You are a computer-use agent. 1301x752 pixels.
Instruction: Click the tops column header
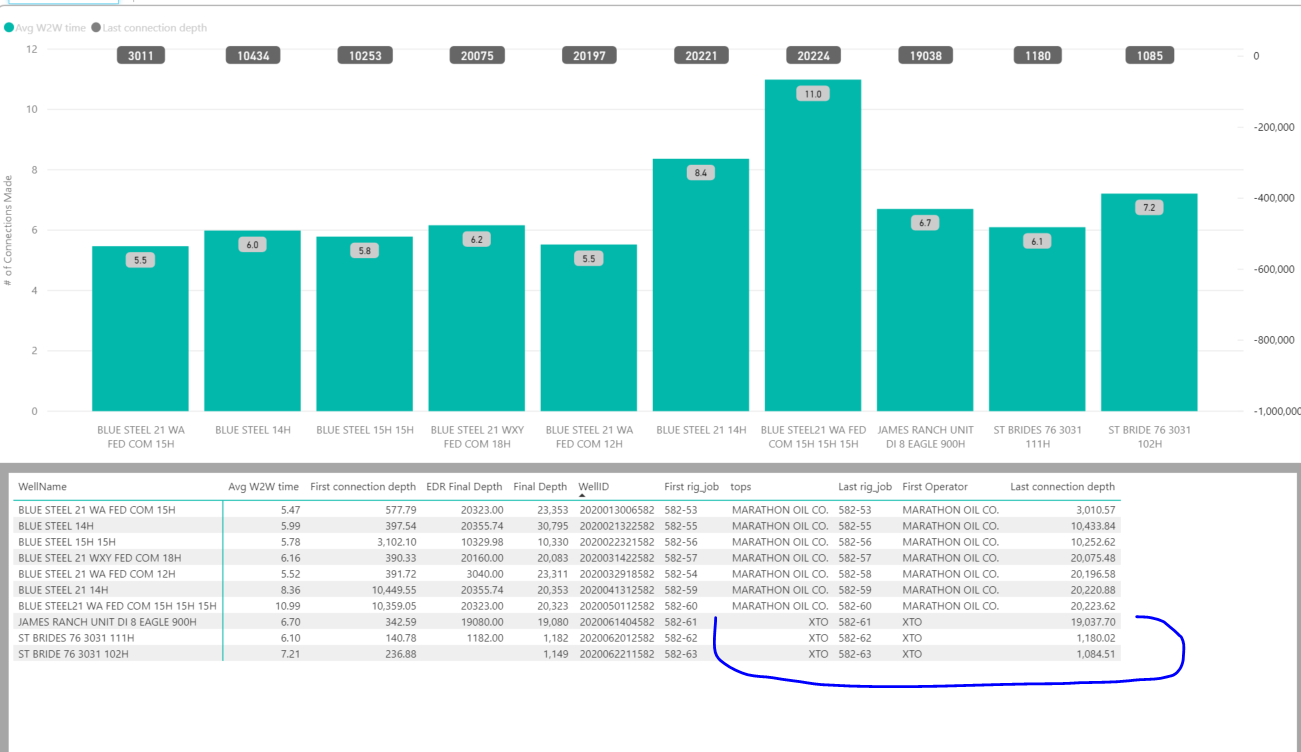[740, 487]
